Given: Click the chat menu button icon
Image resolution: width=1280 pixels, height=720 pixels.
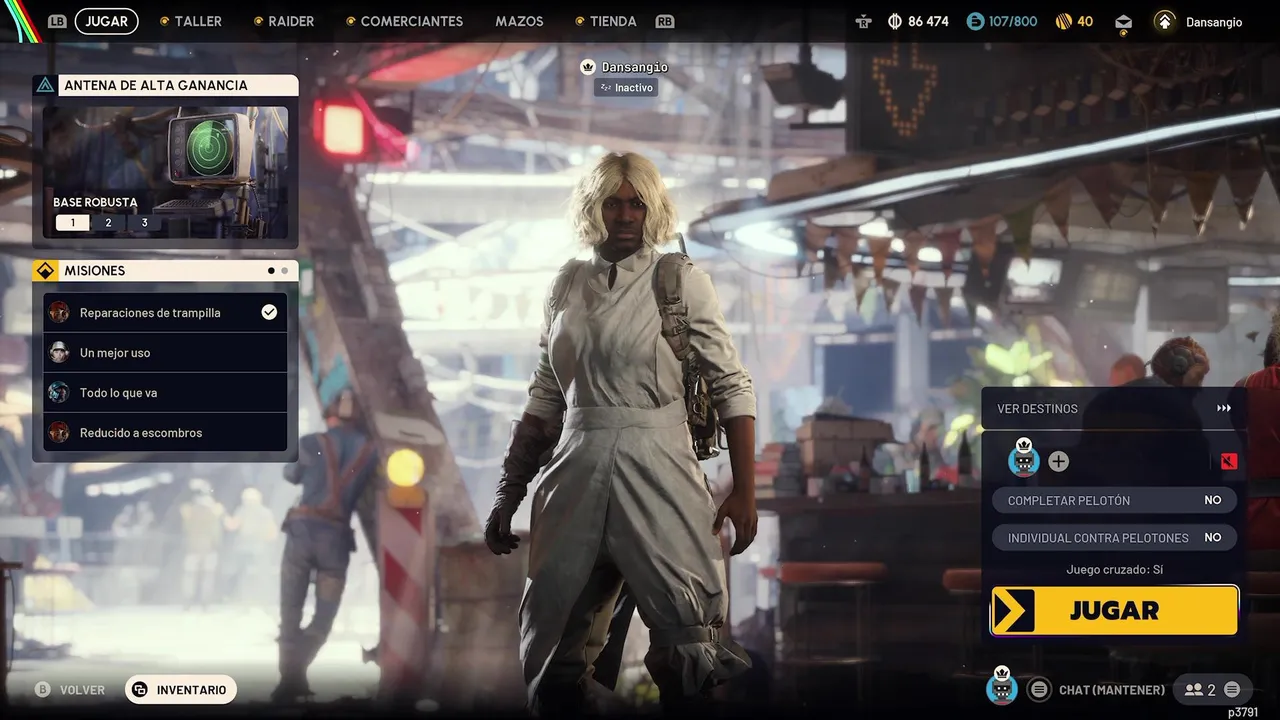Looking at the screenshot, I should [x=1040, y=689].
